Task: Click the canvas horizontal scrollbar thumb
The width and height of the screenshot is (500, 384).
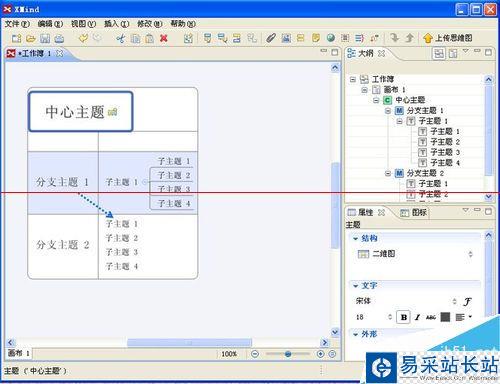Action: pyautogui.click(x=189, y=342)
